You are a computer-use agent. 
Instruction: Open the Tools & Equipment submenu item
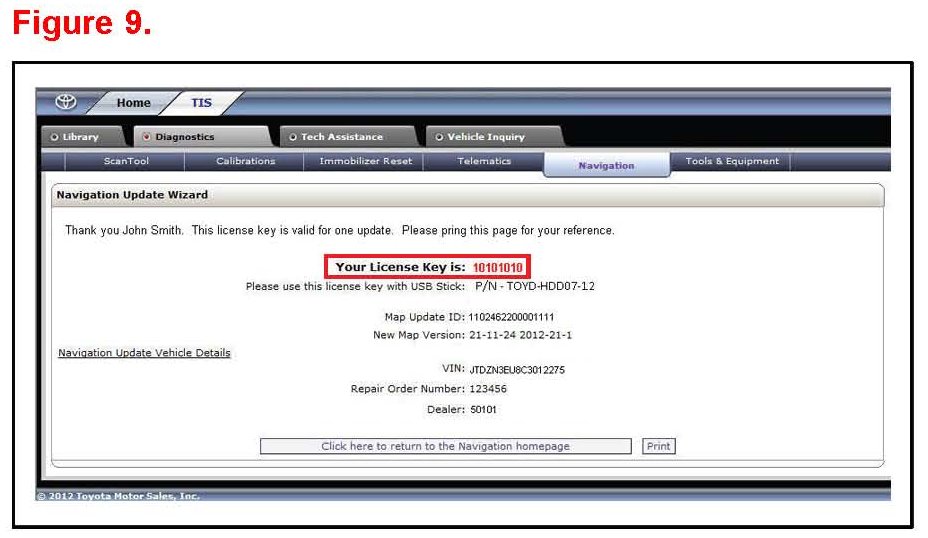click(x=732, y=161)
